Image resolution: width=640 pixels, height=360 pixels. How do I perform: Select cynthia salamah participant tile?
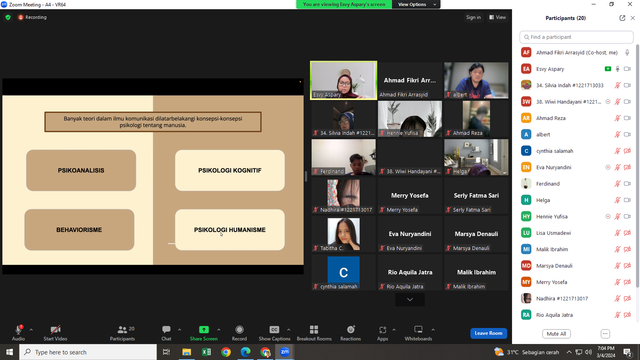[x=344, y=272]
